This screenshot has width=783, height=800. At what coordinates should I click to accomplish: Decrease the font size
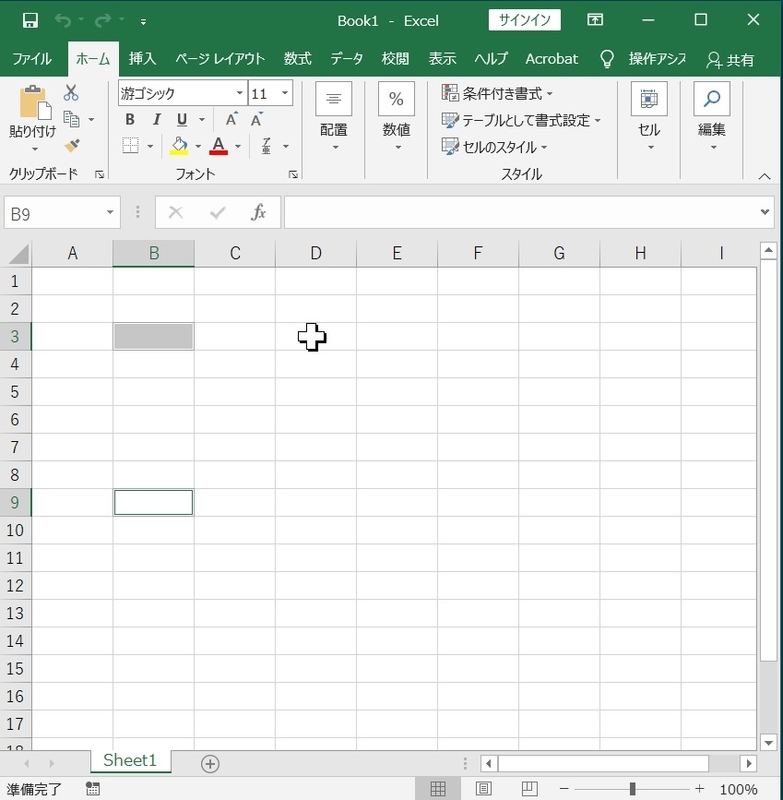pyautogui.click(x=257, y=119)
